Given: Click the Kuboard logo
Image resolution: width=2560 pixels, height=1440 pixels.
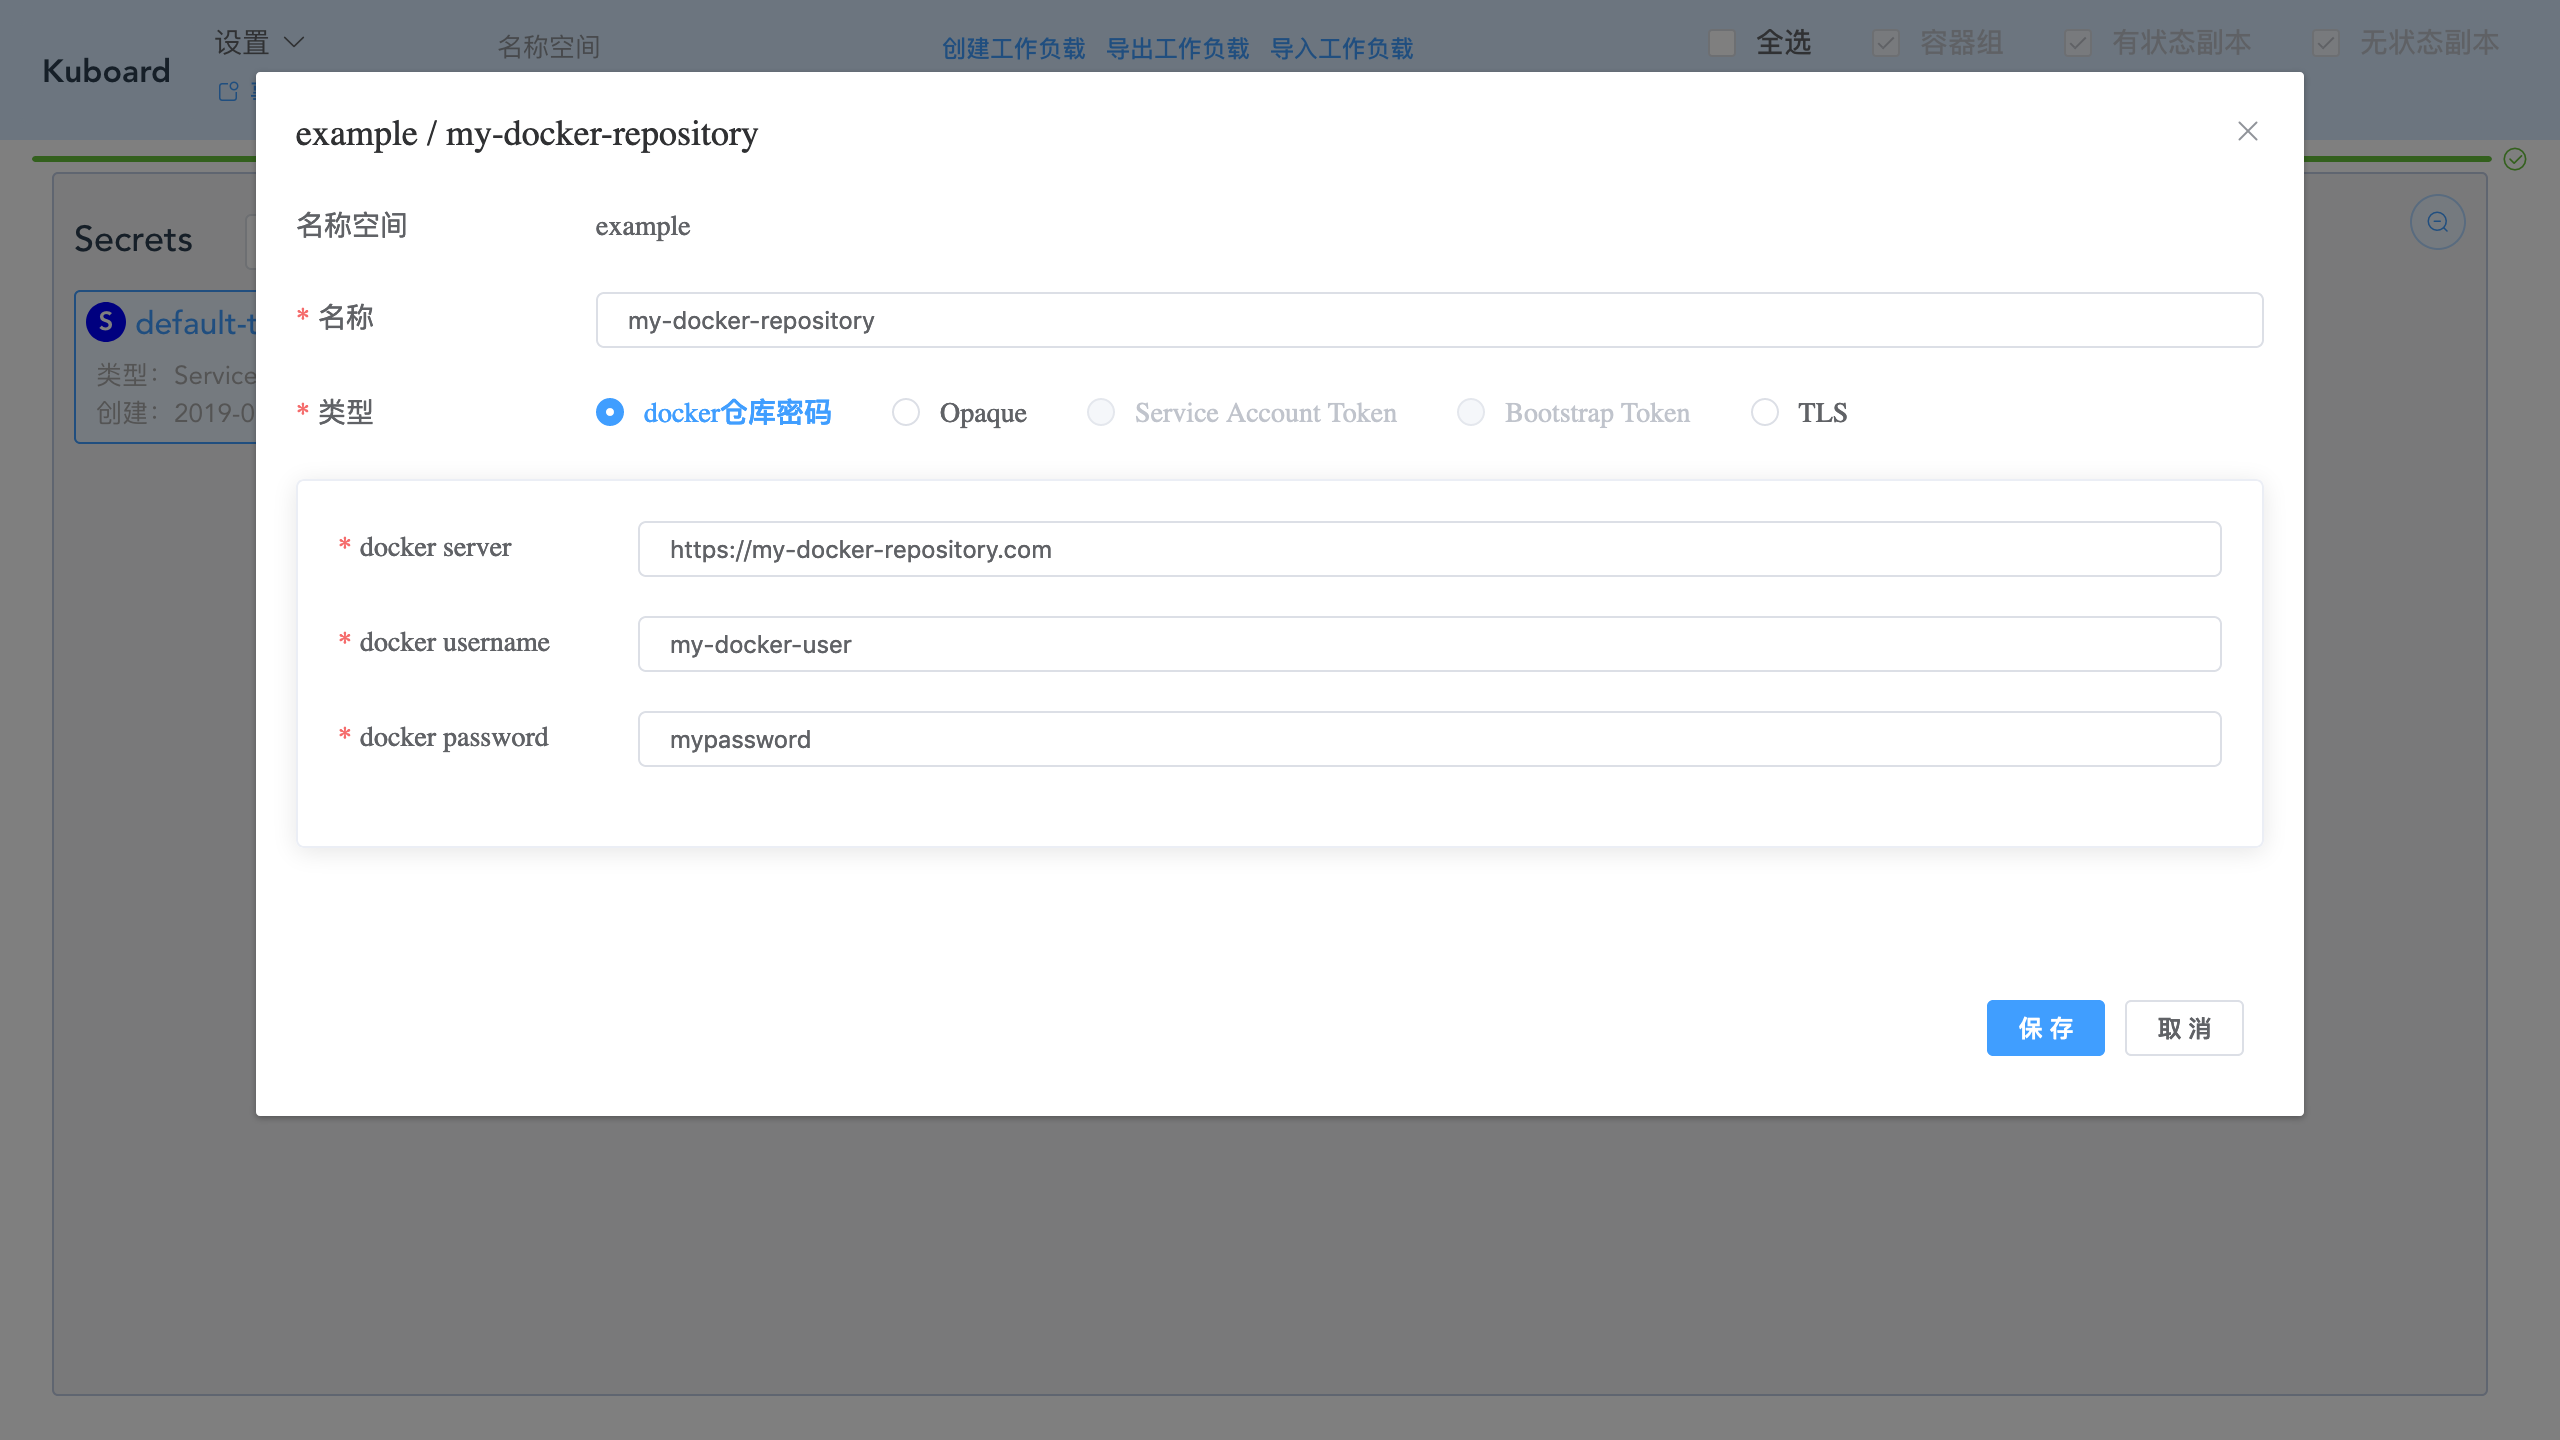Looking at the screenshot, I should click(x=104, y=70).
